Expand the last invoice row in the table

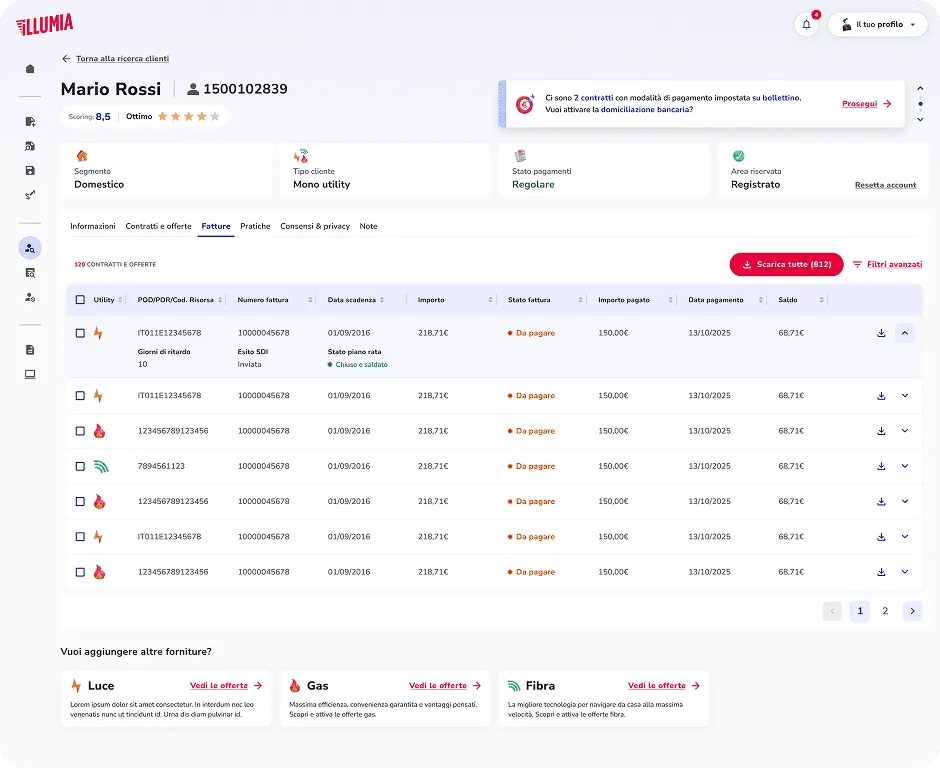click(905, 573)
